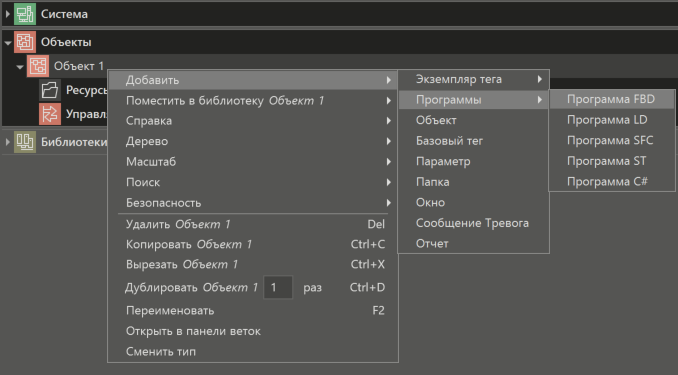Click the Управление arrows icon

click(50, 114)
